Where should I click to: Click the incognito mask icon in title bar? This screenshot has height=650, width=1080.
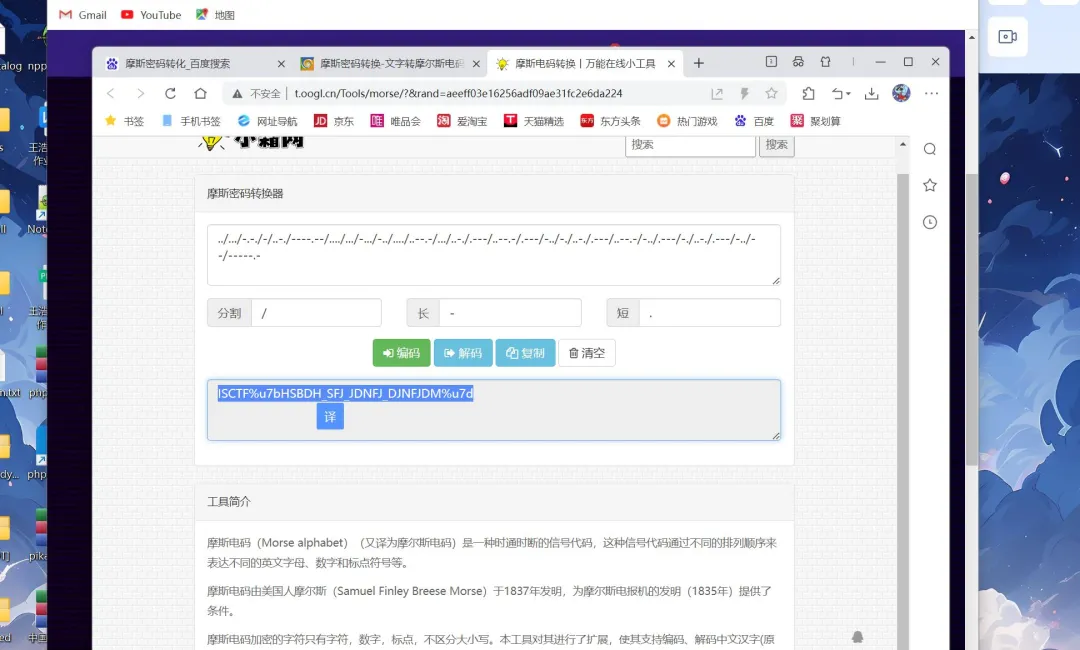tap(798, 62)
